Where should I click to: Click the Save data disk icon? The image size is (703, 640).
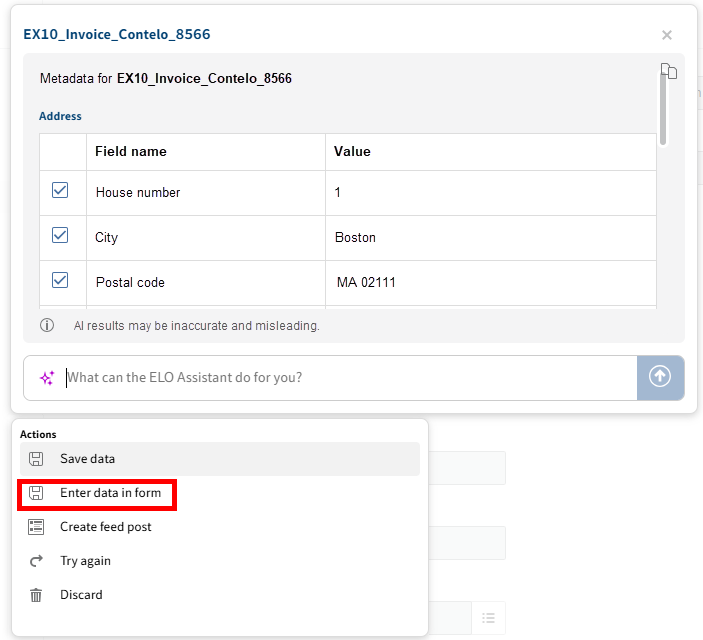36,459
